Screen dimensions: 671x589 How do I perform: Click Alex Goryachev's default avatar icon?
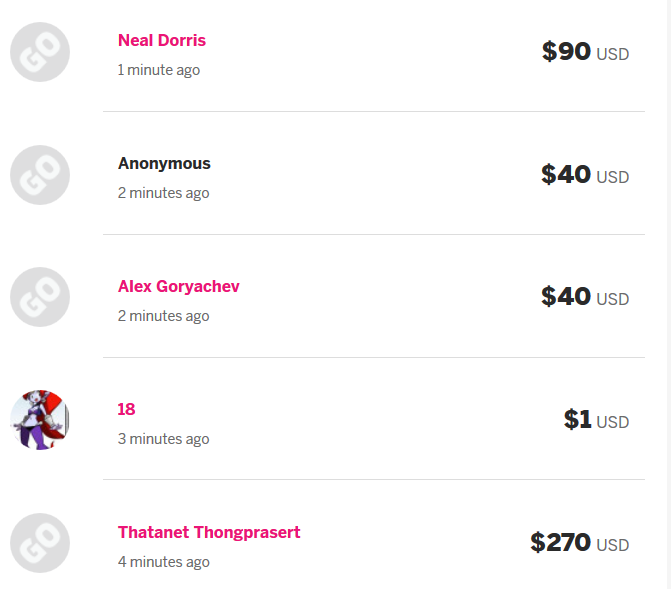[40, 297]
